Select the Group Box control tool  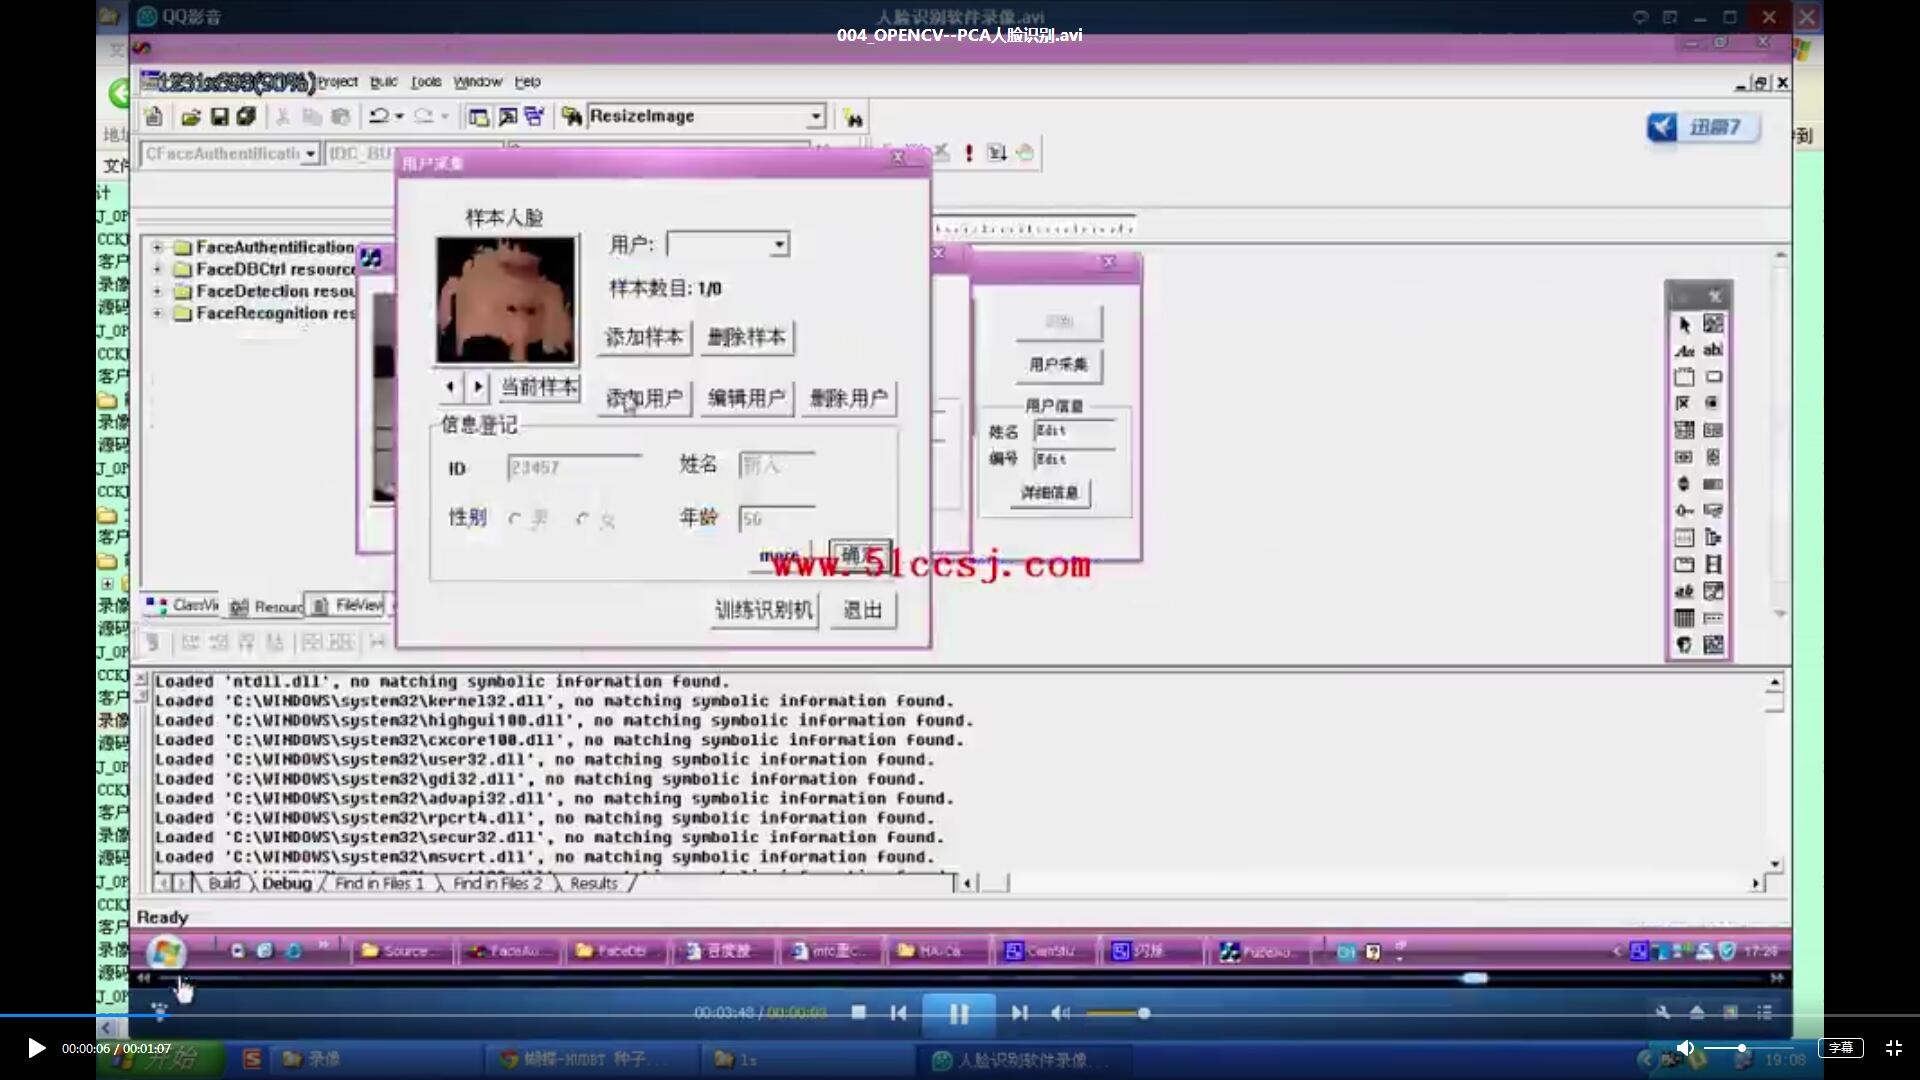[1684, 377]
